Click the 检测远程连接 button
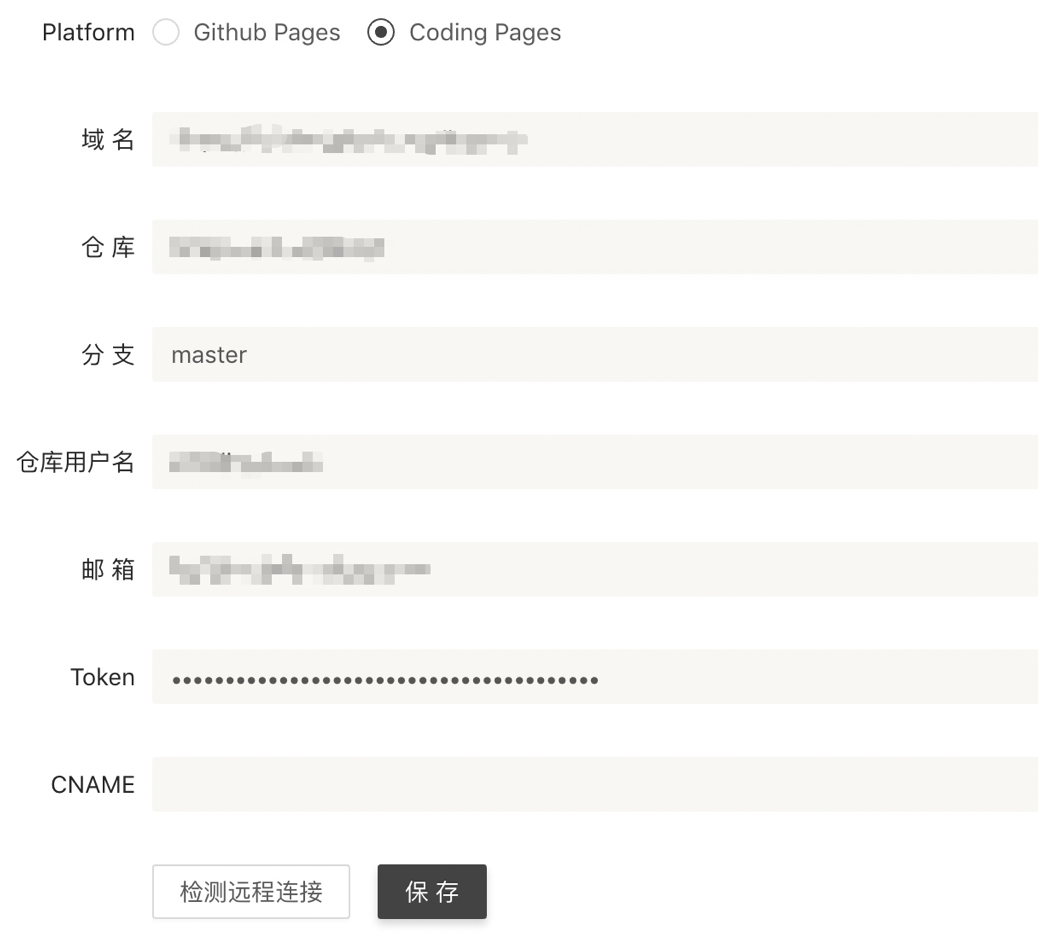The height and width of the screenshot is (938, 1038). coord(250,891)
